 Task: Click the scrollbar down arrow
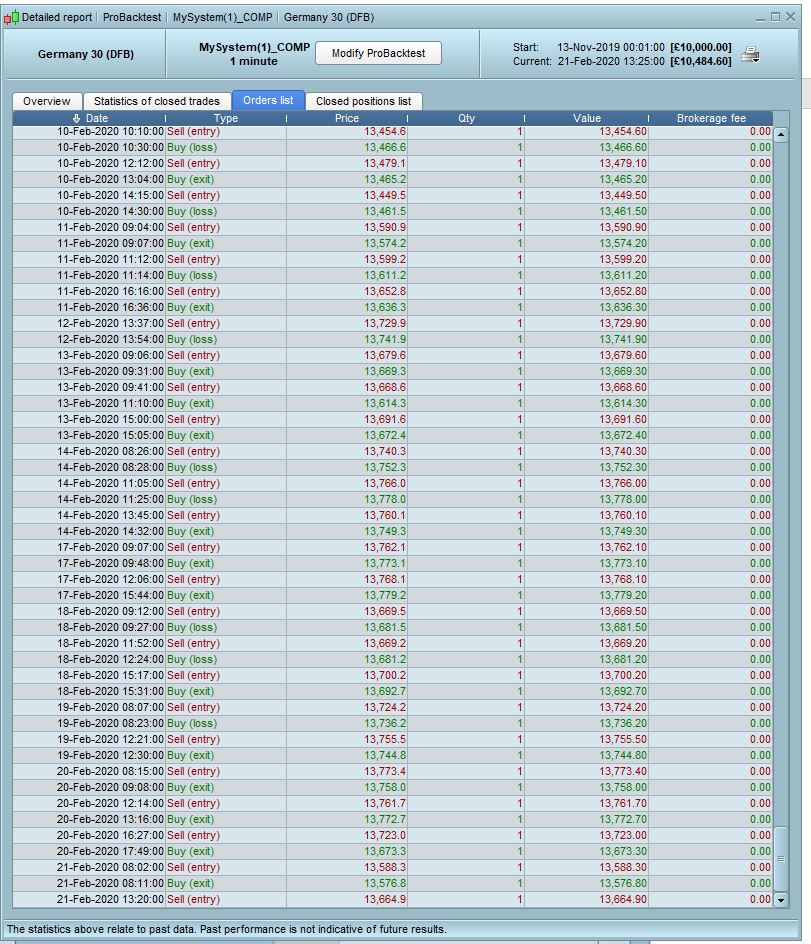click(781, 900)
